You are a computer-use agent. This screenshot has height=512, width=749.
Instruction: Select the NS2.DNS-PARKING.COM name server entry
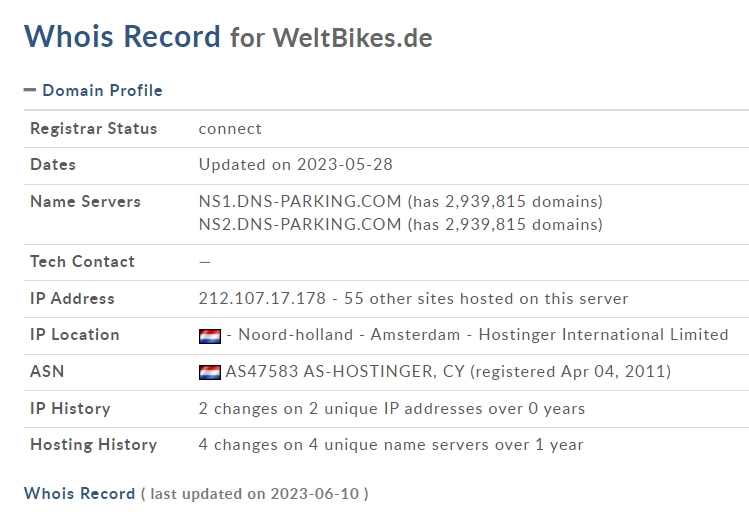point(300,224)
